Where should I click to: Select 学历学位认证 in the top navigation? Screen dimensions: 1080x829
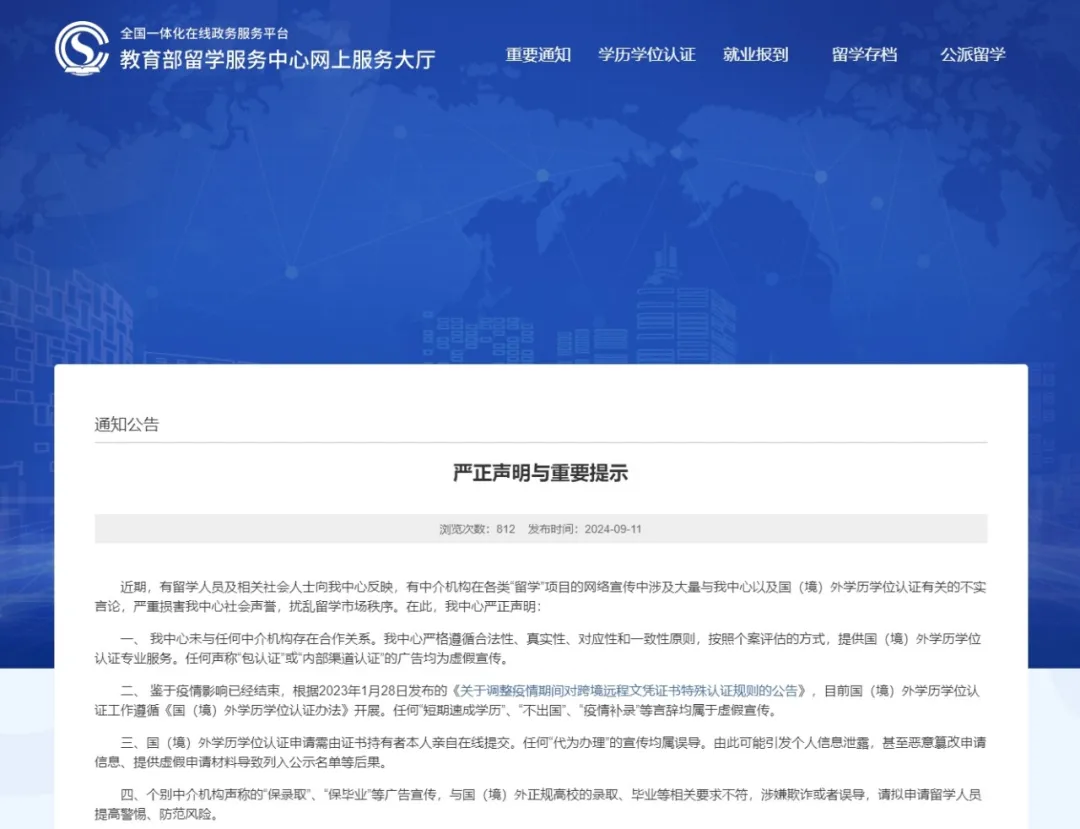(647, 55)
